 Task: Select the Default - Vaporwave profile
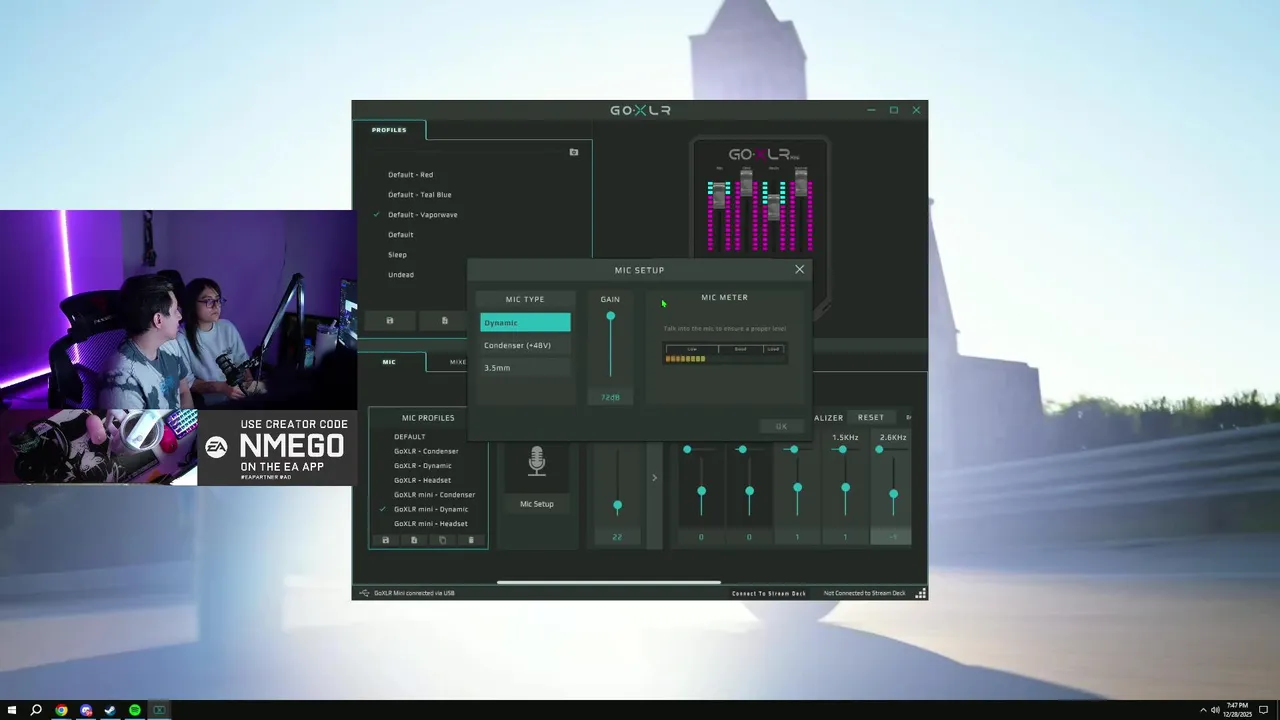coord(422,215)
